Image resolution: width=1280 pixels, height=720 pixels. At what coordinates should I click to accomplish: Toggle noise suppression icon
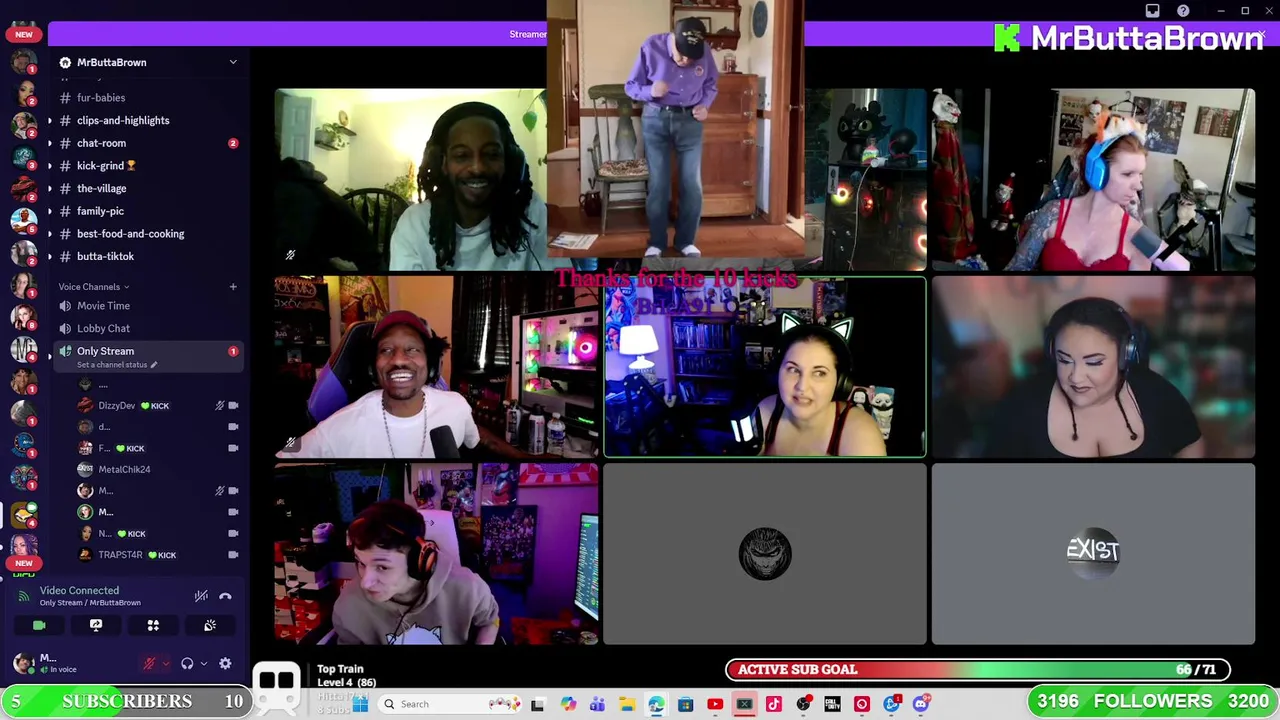pyautogui.click(x=201, y=596)
